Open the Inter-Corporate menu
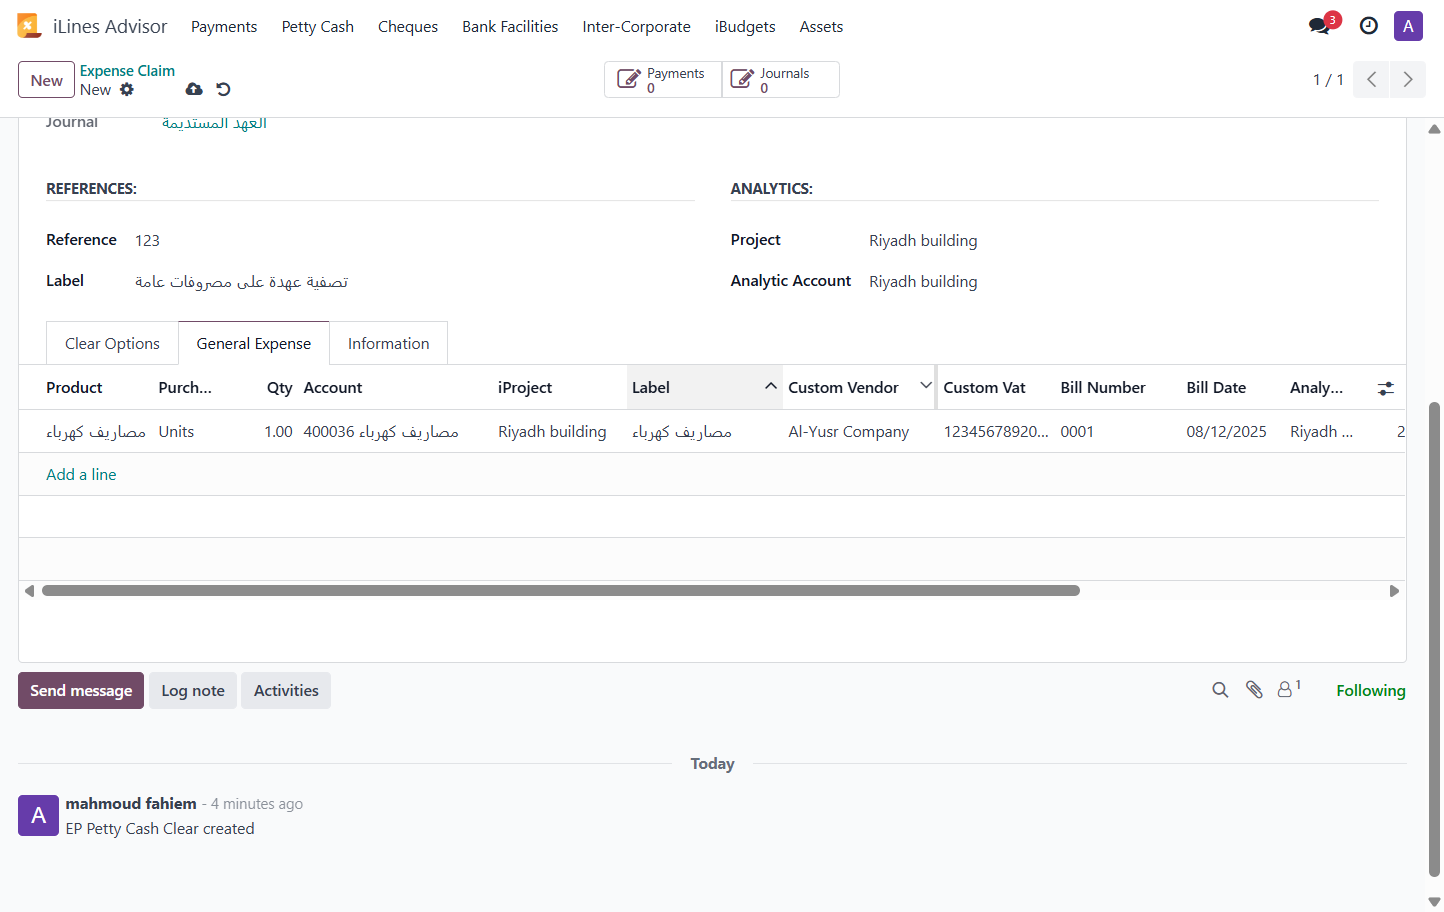This screenshot has width=1444, height=912. click(x=637, y=27)
